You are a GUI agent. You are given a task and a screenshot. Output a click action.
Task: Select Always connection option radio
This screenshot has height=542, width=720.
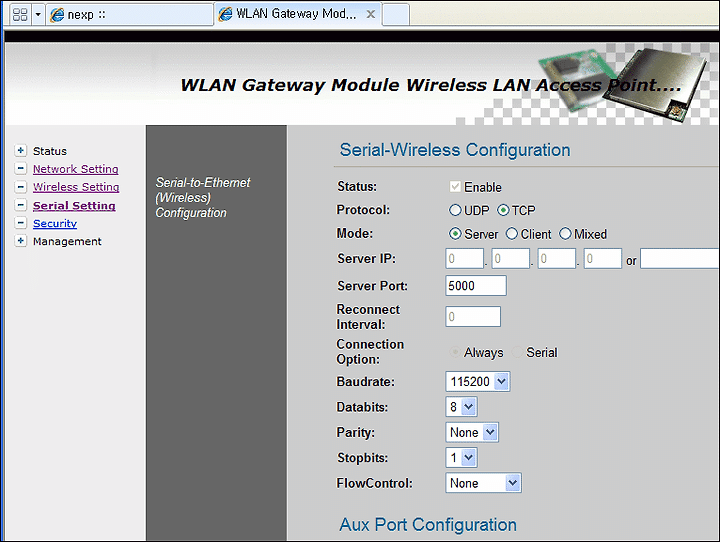[x=455, y=352]
